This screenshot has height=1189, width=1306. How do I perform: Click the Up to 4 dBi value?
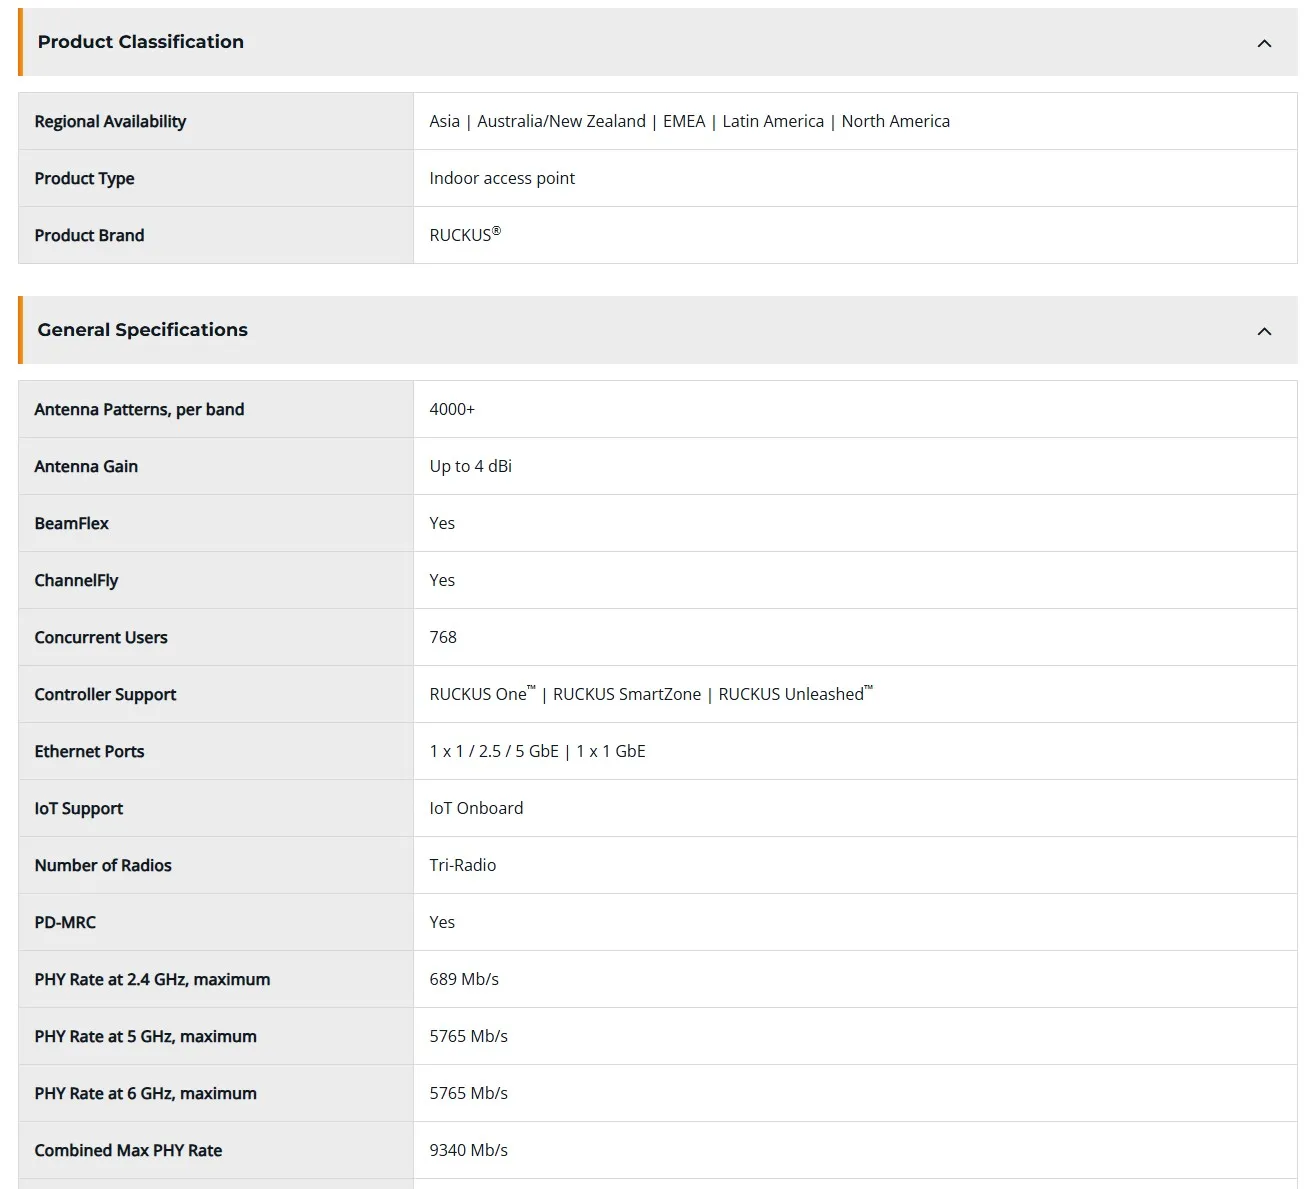click(471, 467)
